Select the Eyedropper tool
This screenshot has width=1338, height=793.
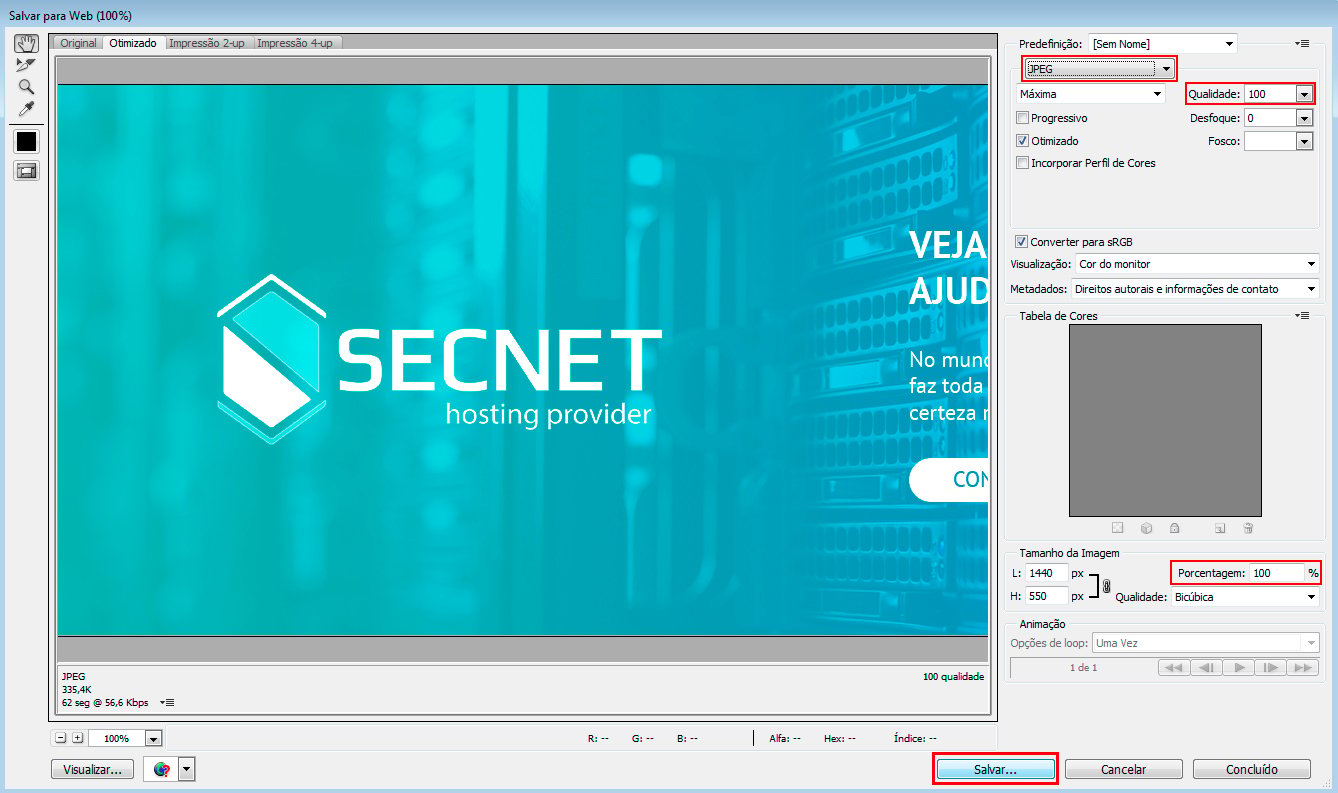click(x=26, y=108)
